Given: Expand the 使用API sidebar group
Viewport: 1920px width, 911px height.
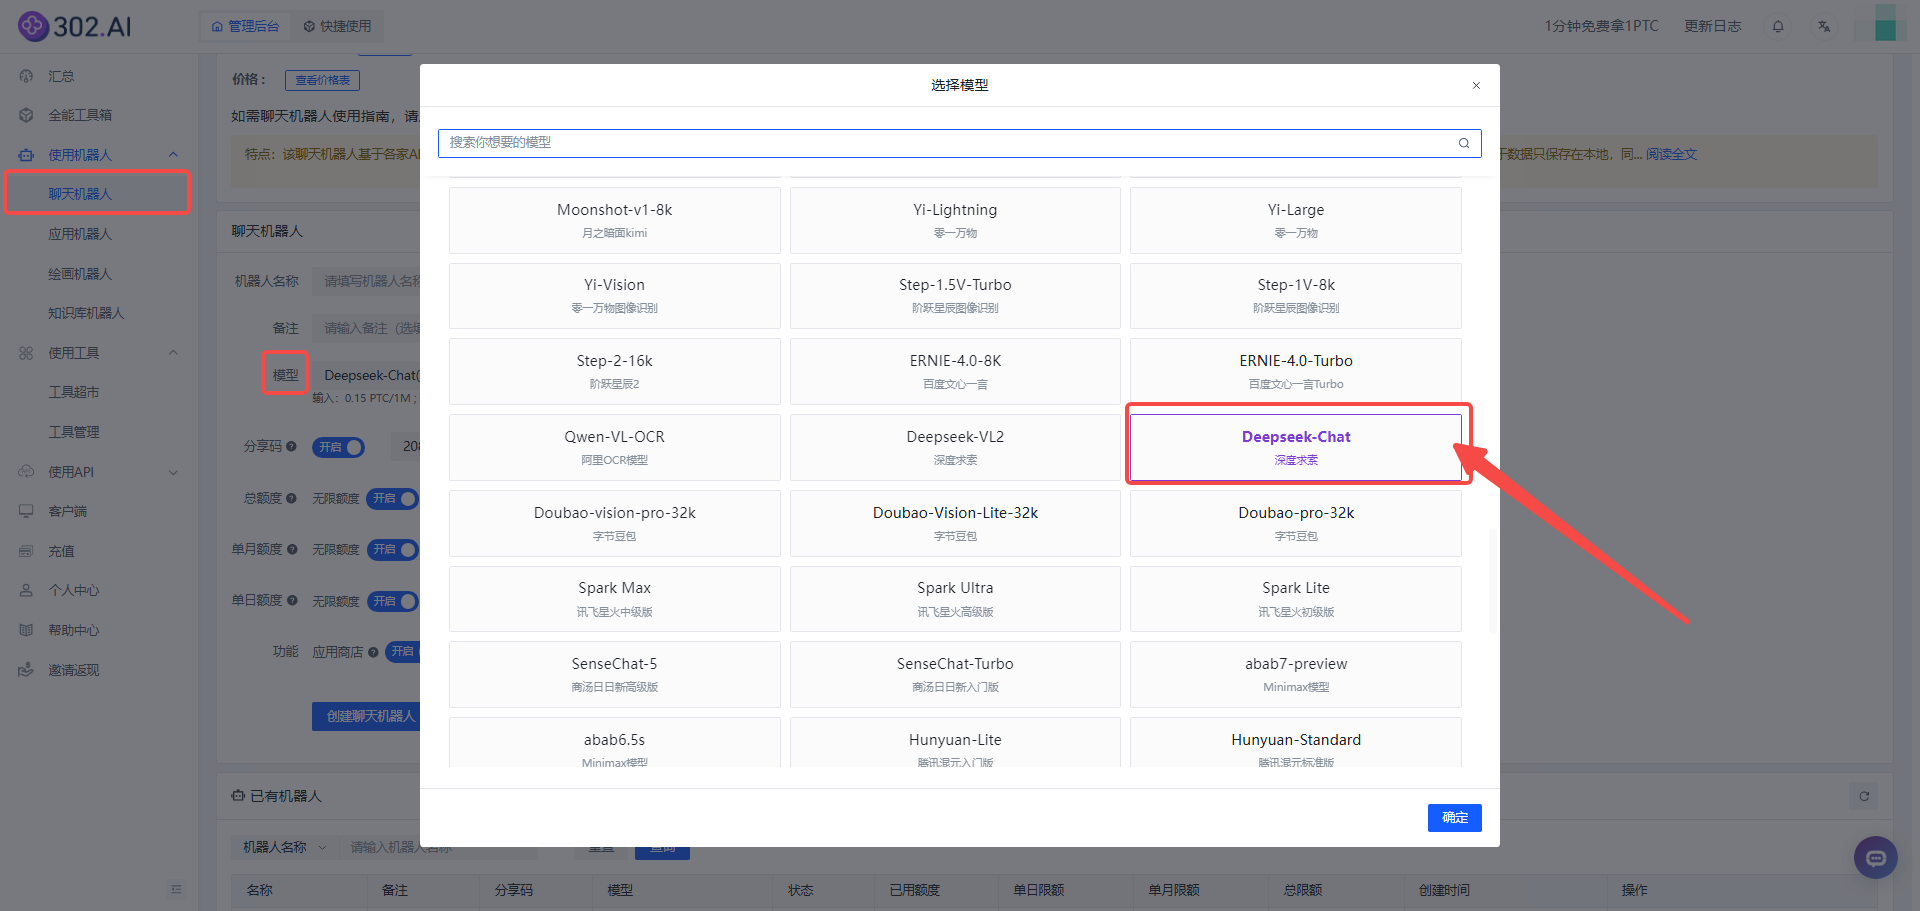Looking at the screenshot, I should point(99,472).
